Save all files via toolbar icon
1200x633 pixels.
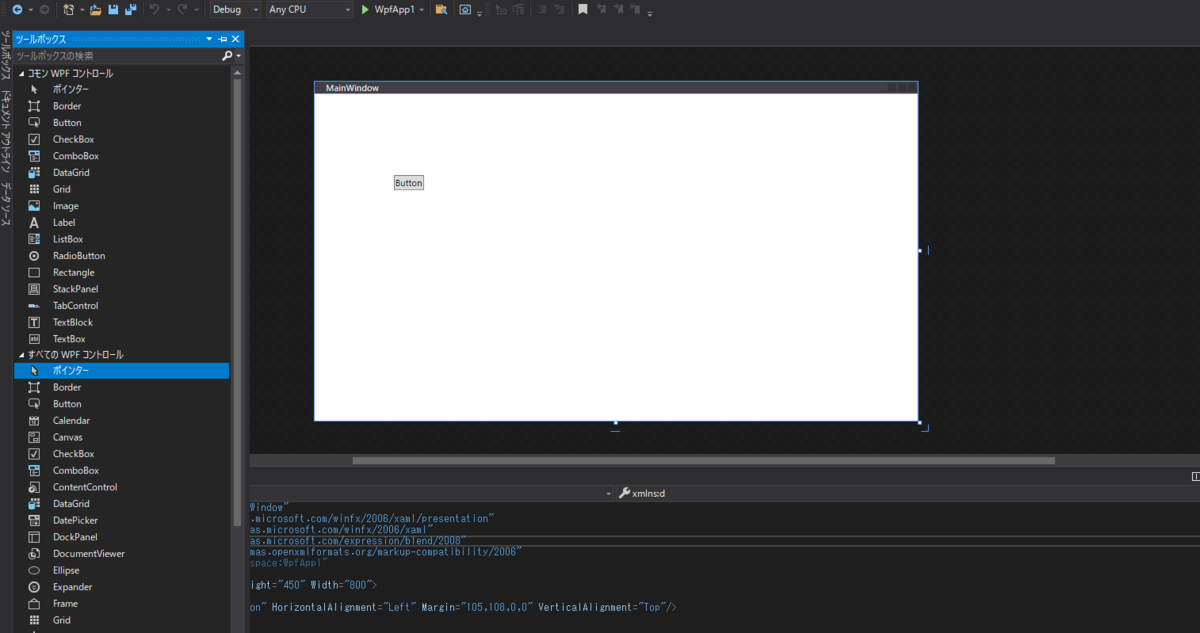click(131, 9)
